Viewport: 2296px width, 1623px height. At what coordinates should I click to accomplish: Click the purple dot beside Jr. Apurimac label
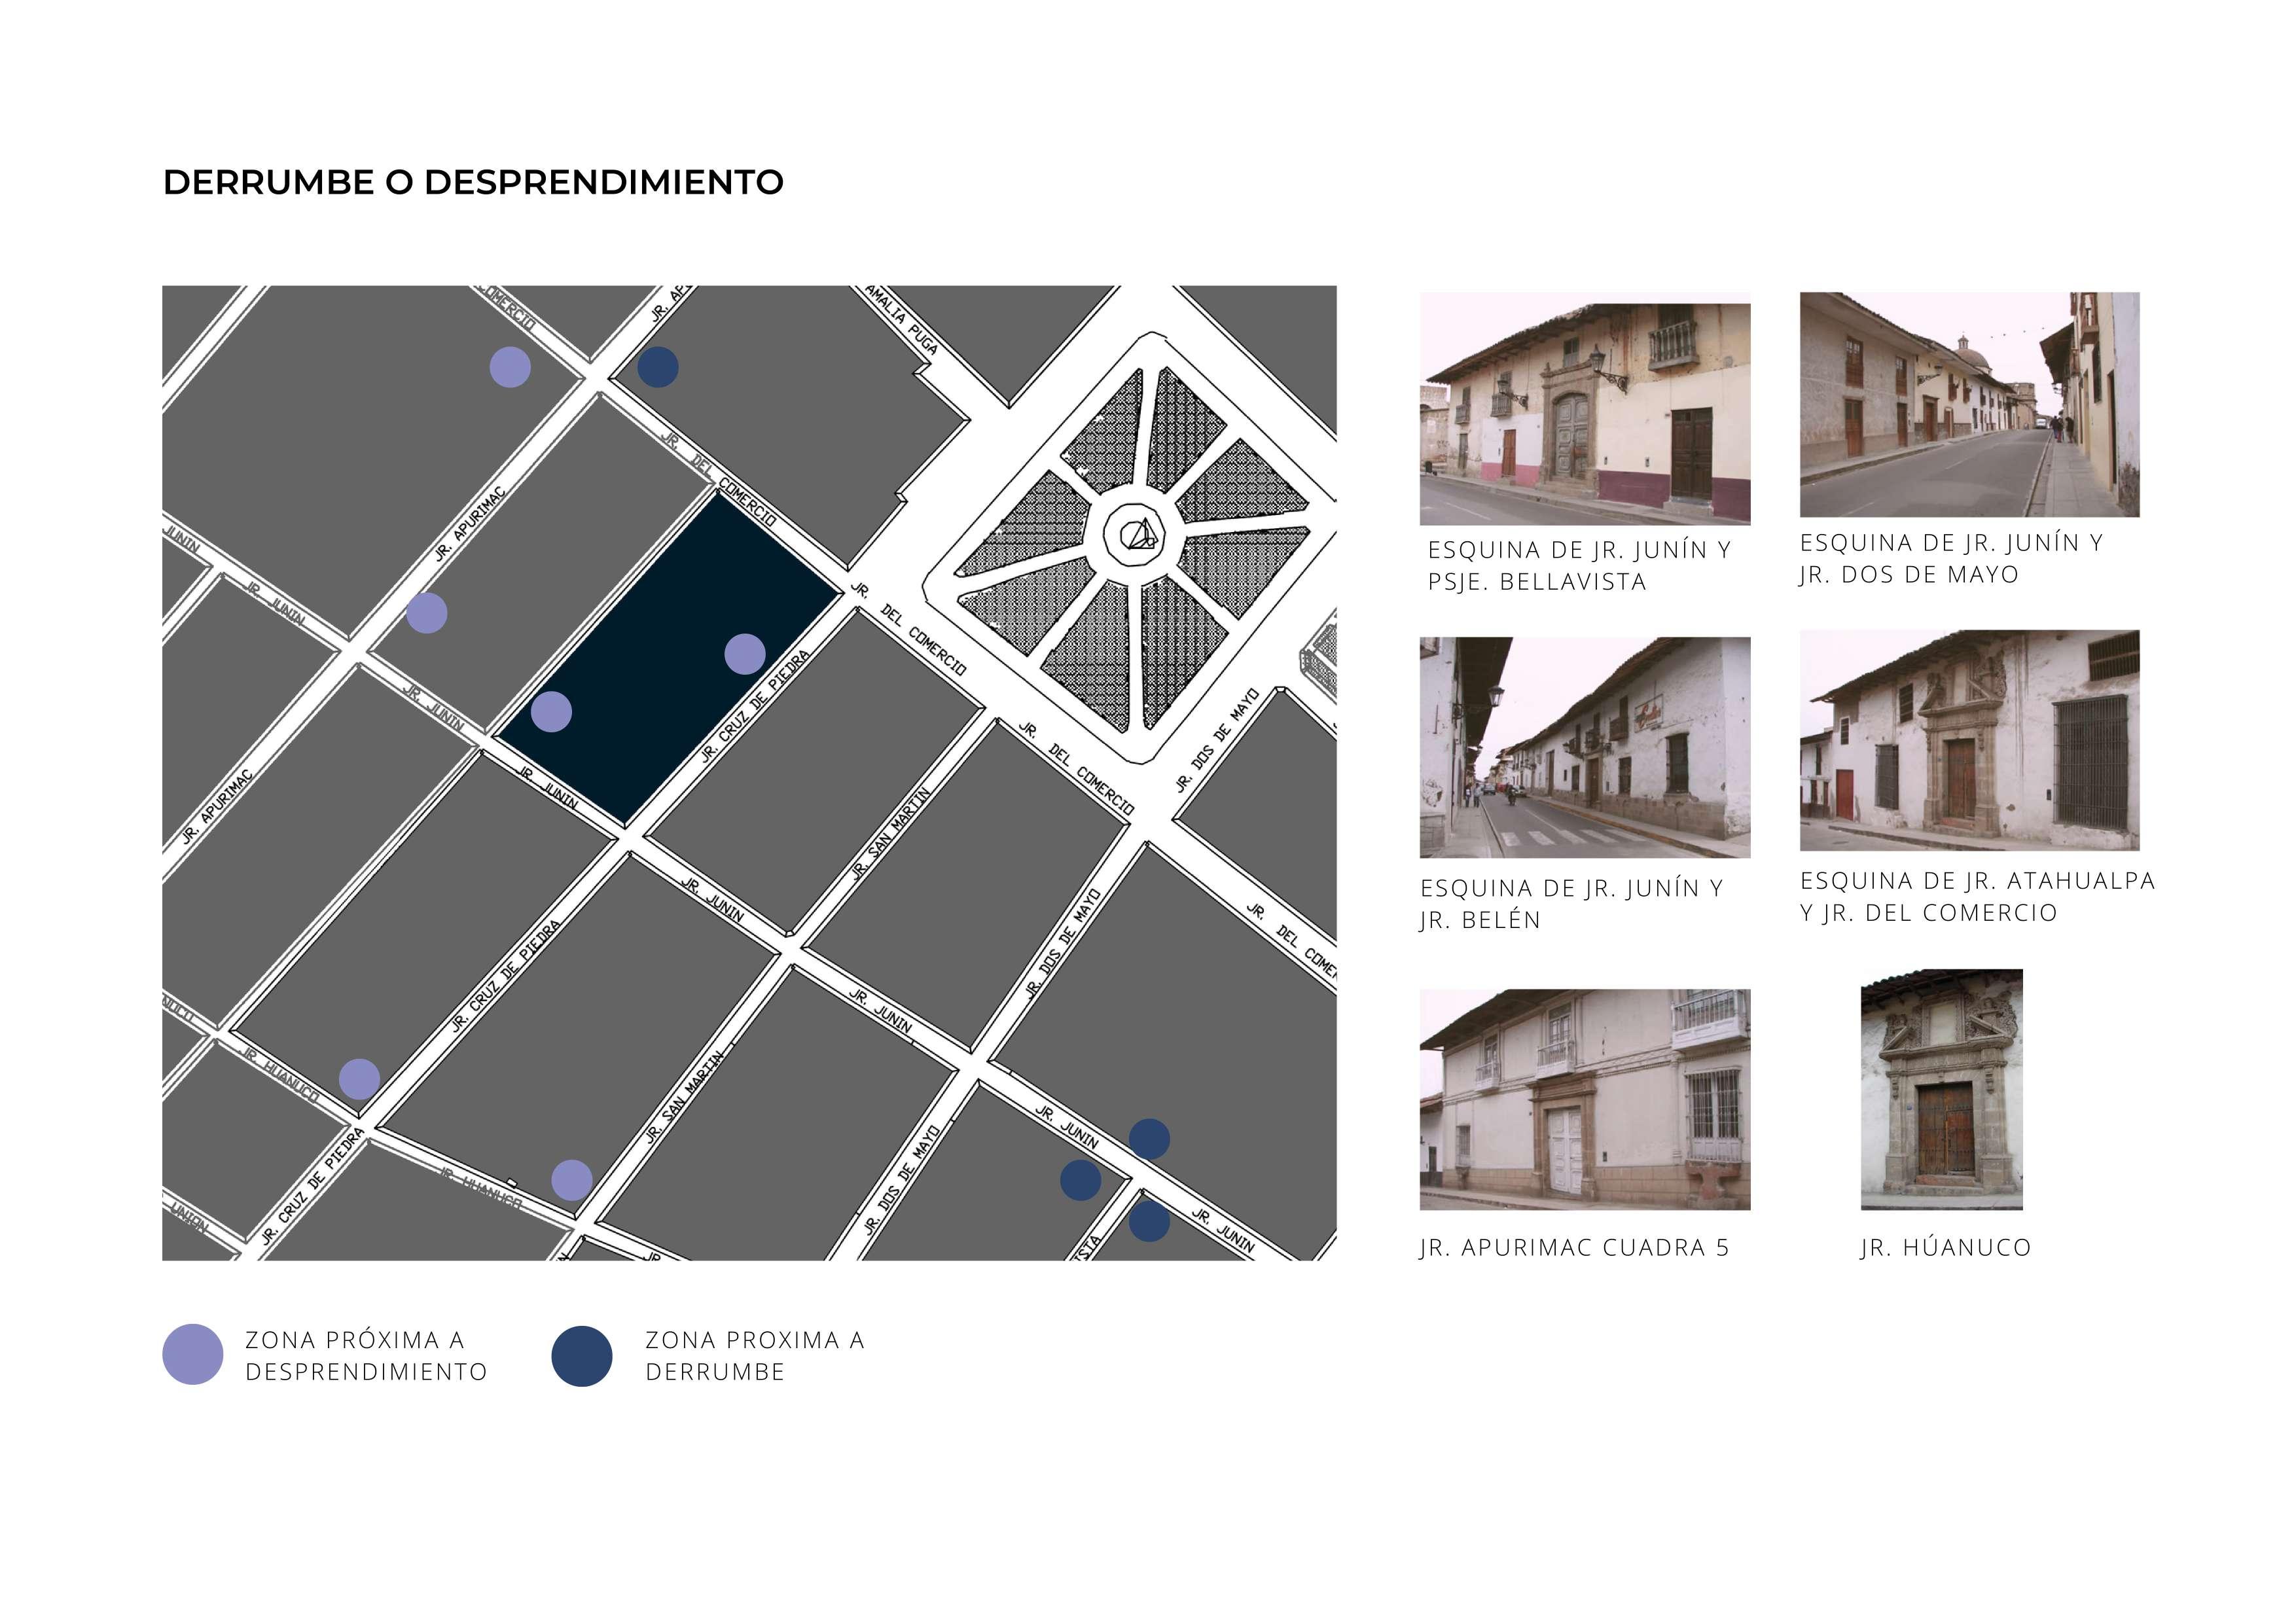pos(427,613)
